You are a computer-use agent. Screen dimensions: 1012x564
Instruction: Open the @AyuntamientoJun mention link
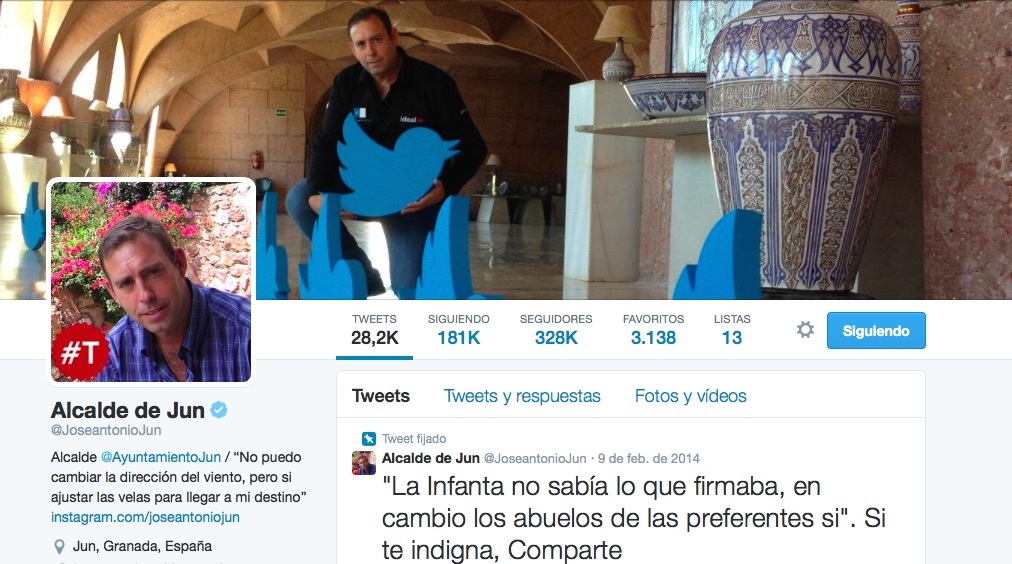click(161, 457)
